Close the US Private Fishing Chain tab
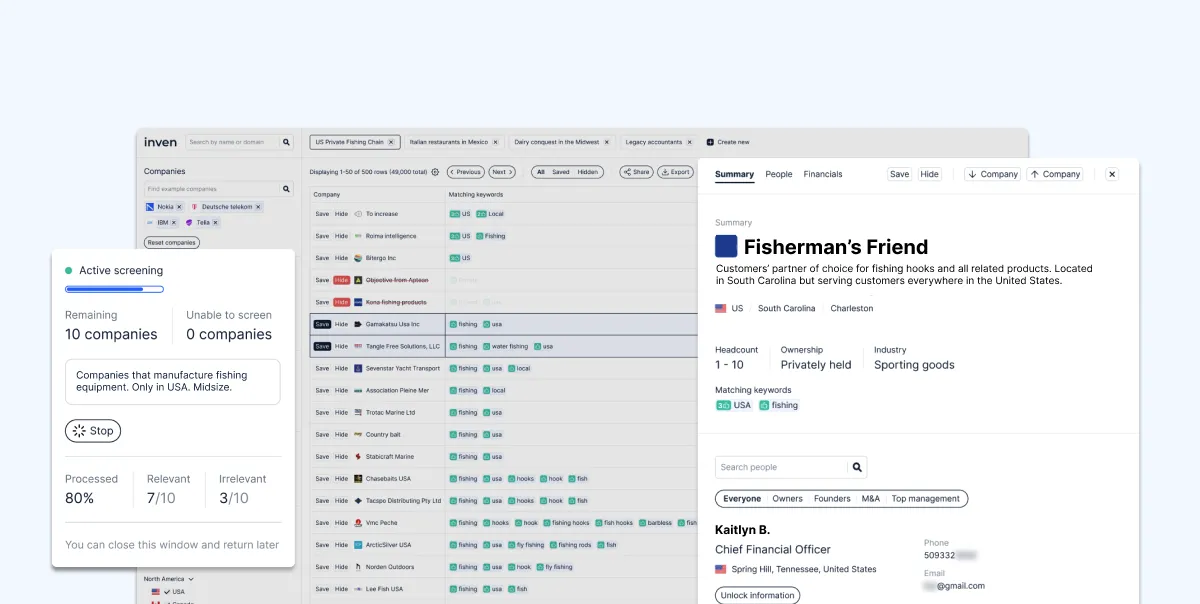Viewport: 1200px width, 604px height. (392, 142)
